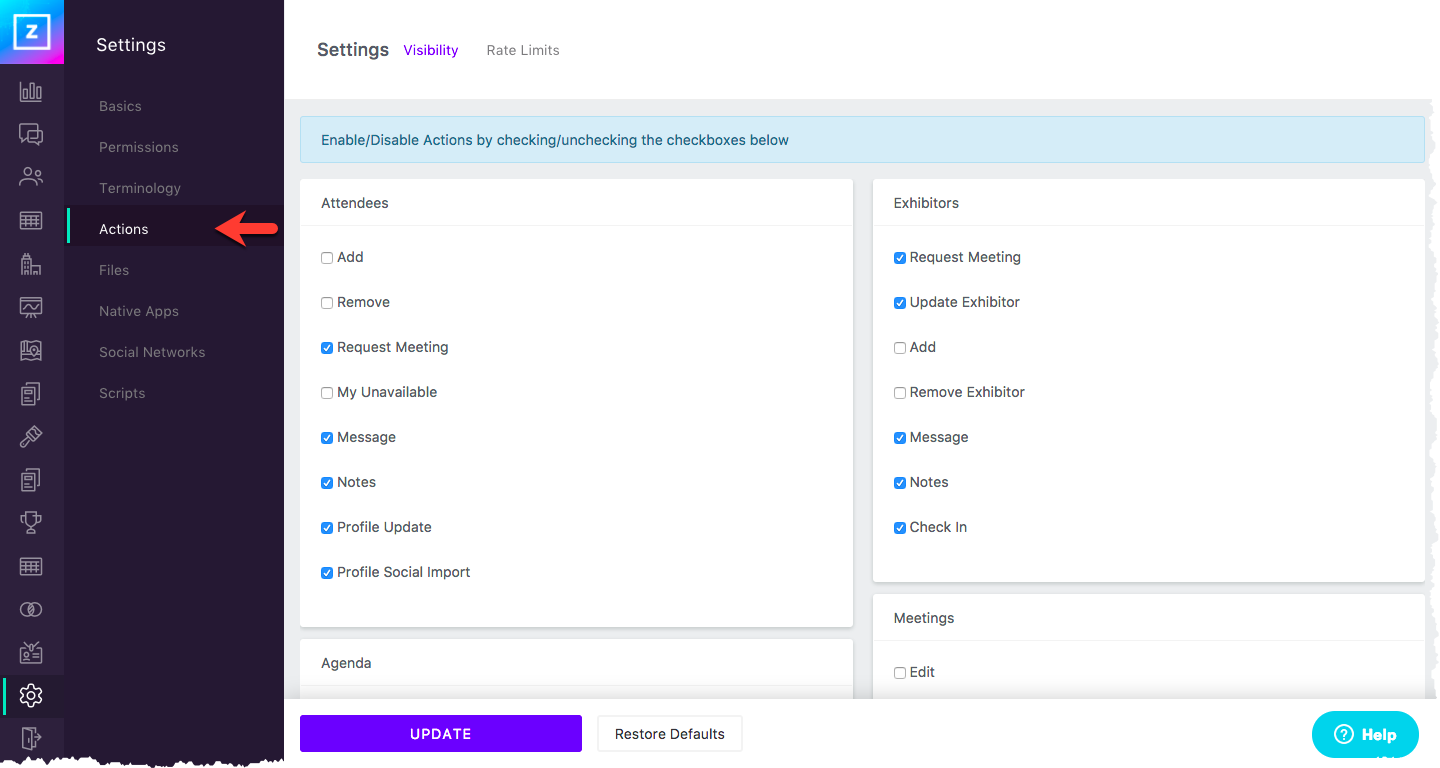The height and width of the screenshot is (768, 1440).
Task: Open the table icon below the trophy
Action: click(x=31, y=566)
